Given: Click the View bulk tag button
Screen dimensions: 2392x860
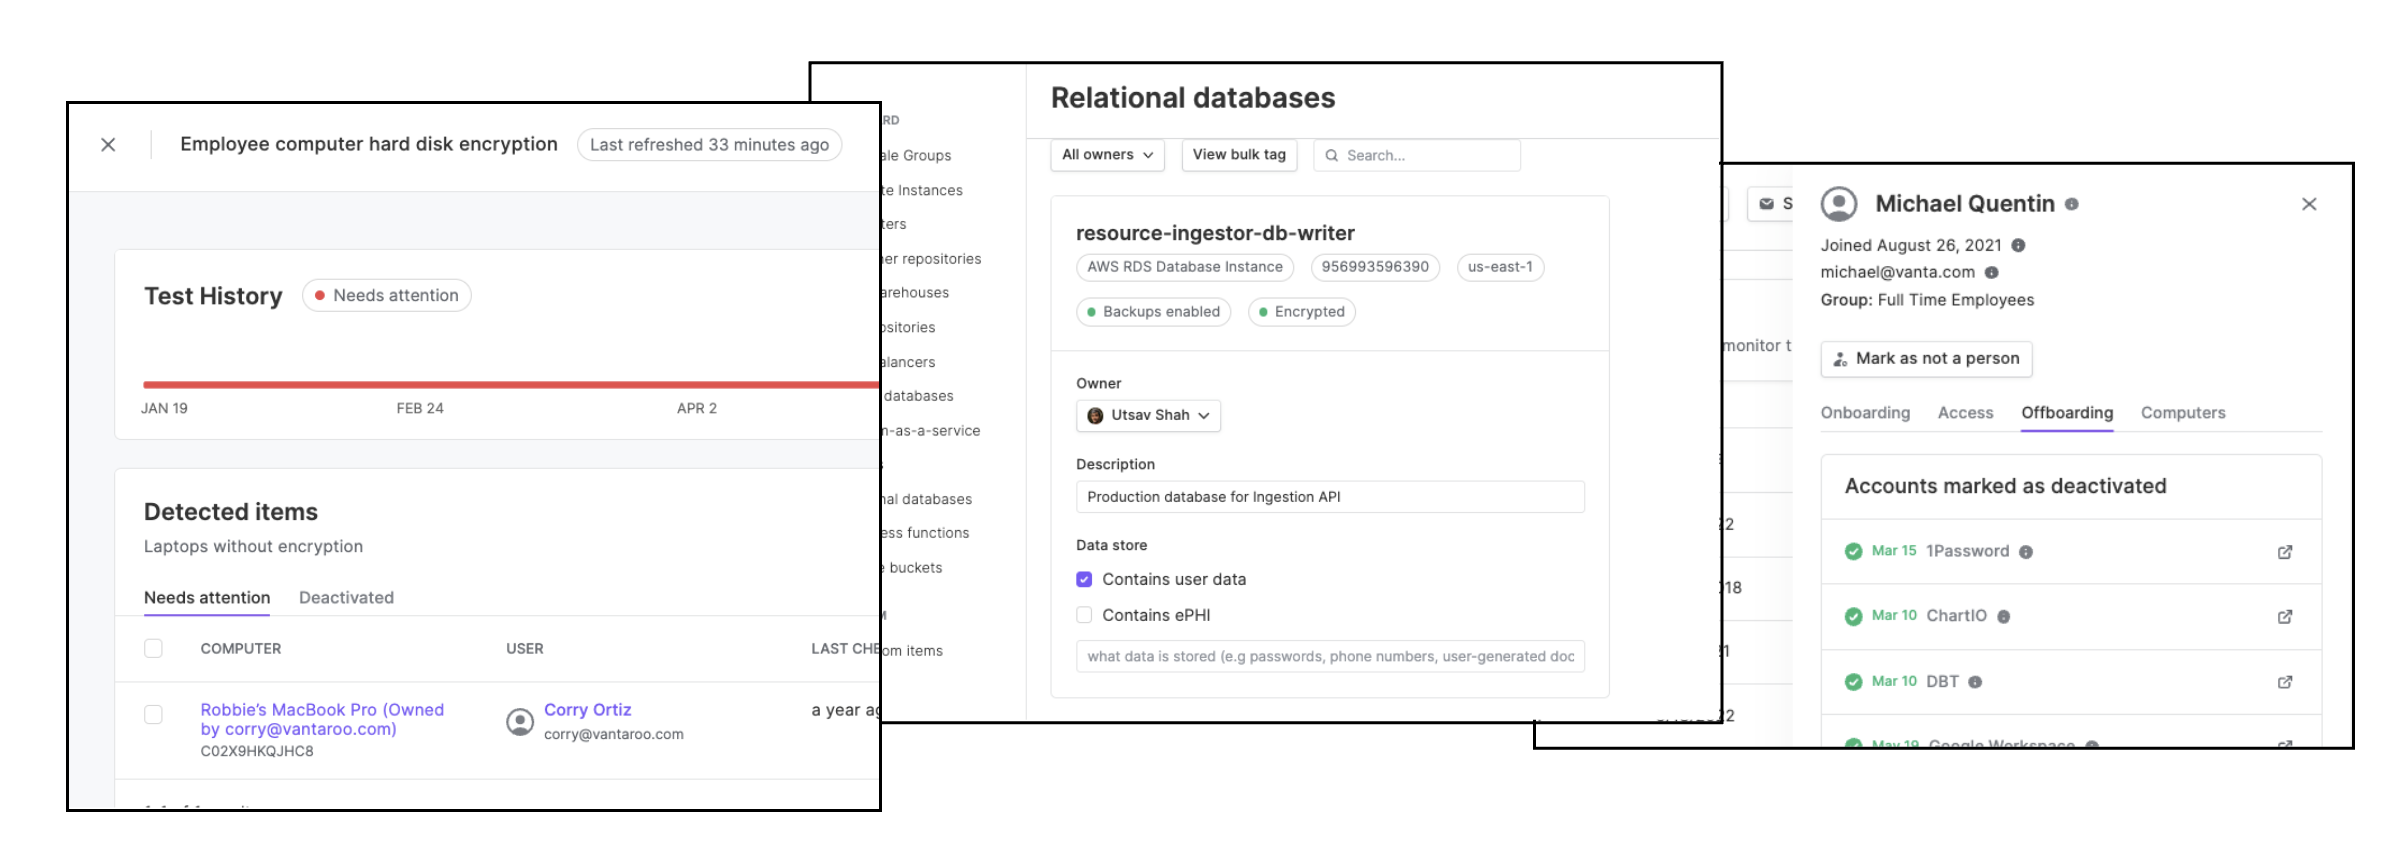Looking at the screenshot, I should tap(1239, 155).
